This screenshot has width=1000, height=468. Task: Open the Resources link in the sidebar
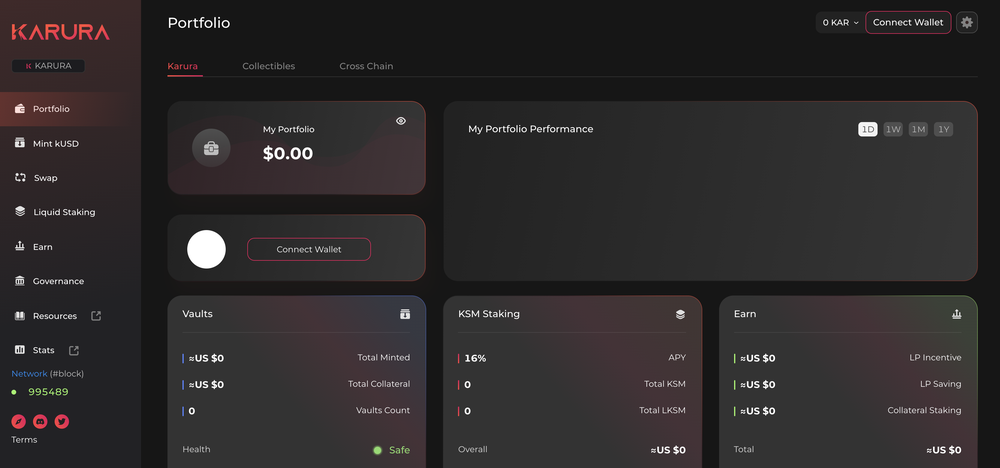(55, 316)
